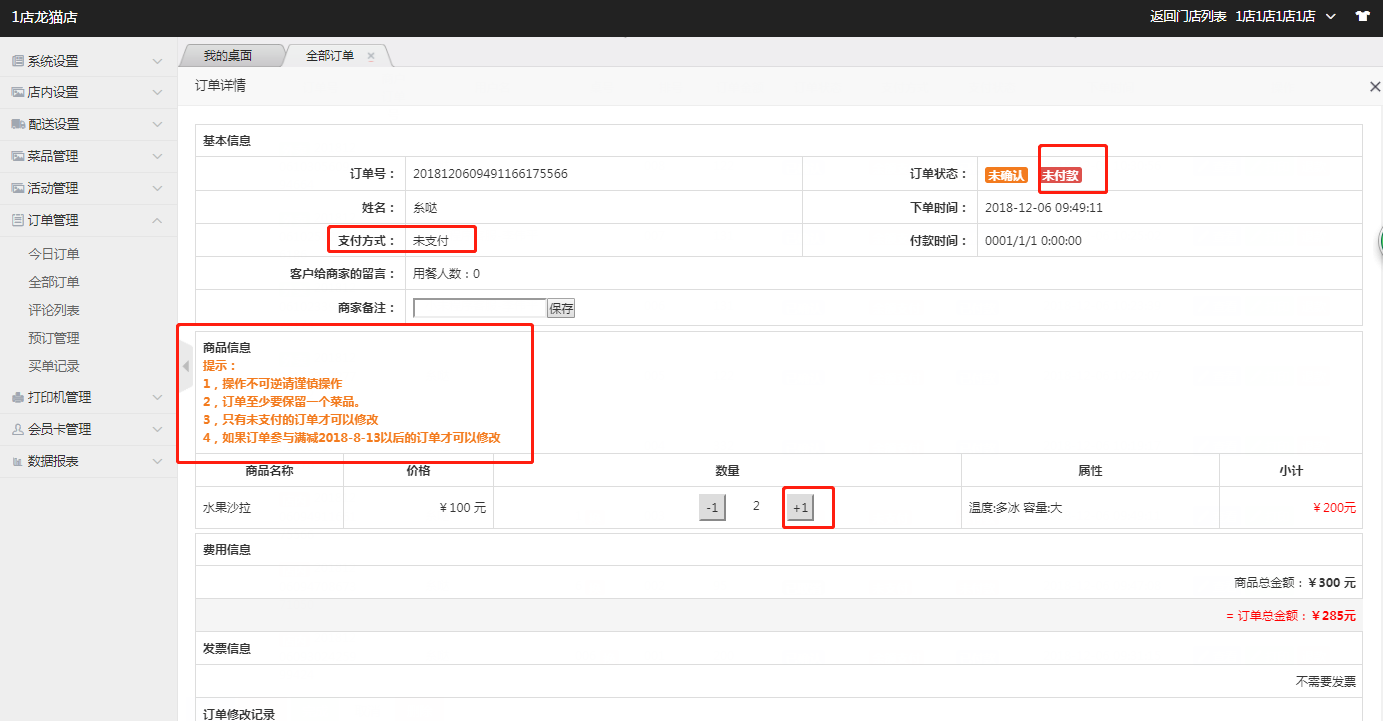Click the 打印机管理 printer icon

tap(18, 397)
